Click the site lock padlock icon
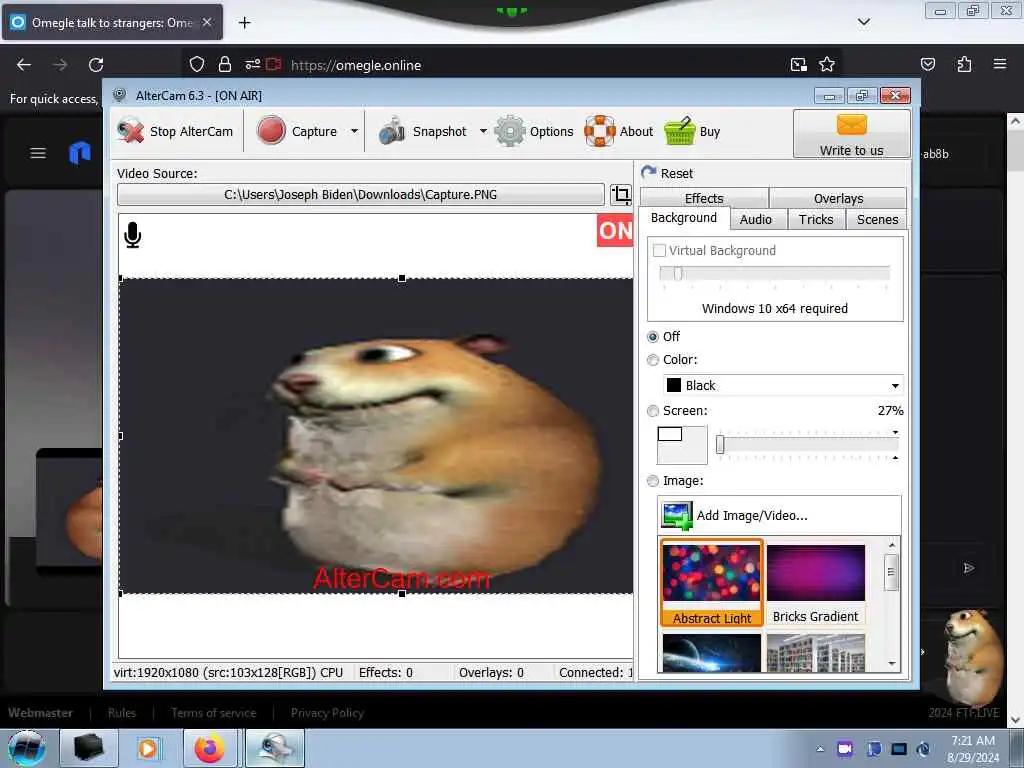This screenshot has height=768, width=1024. click(225, 64)
